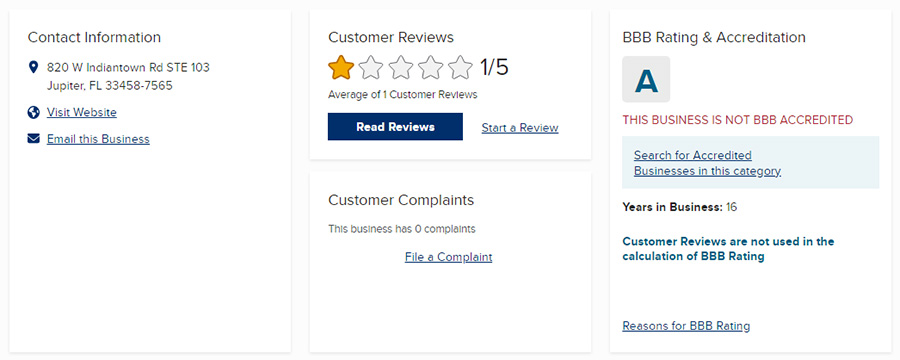This screenshot has width=900, height=360.
Task: Click the not BBB accredited notice
Action: 738,120
